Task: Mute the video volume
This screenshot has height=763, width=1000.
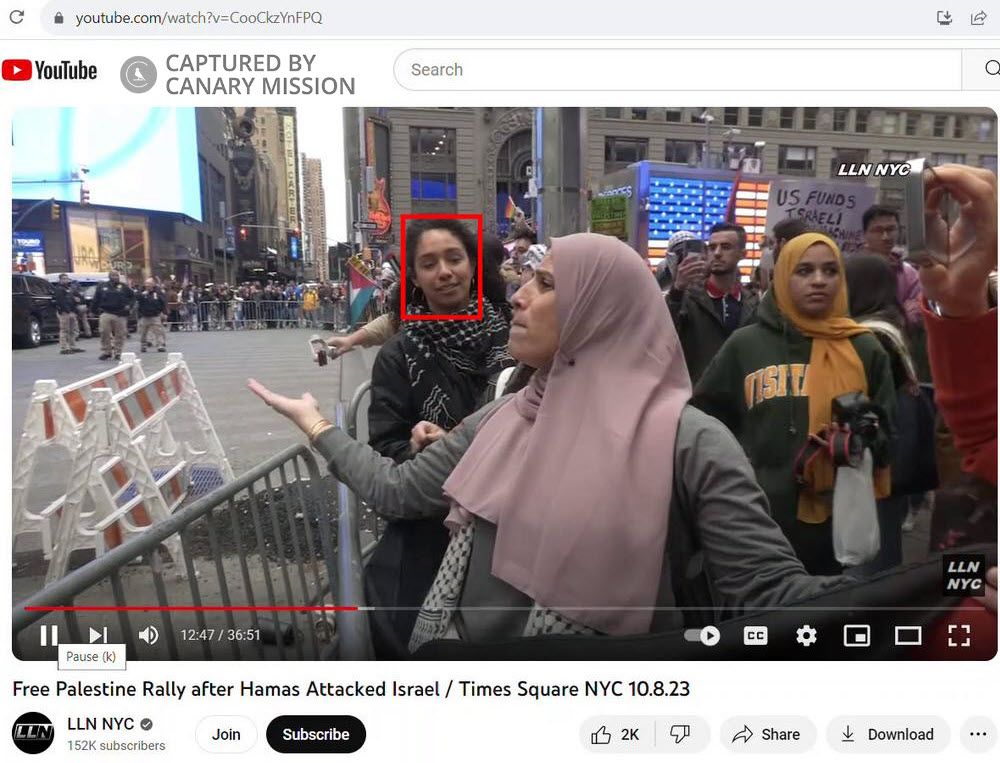Action: [x=149, y=635]
